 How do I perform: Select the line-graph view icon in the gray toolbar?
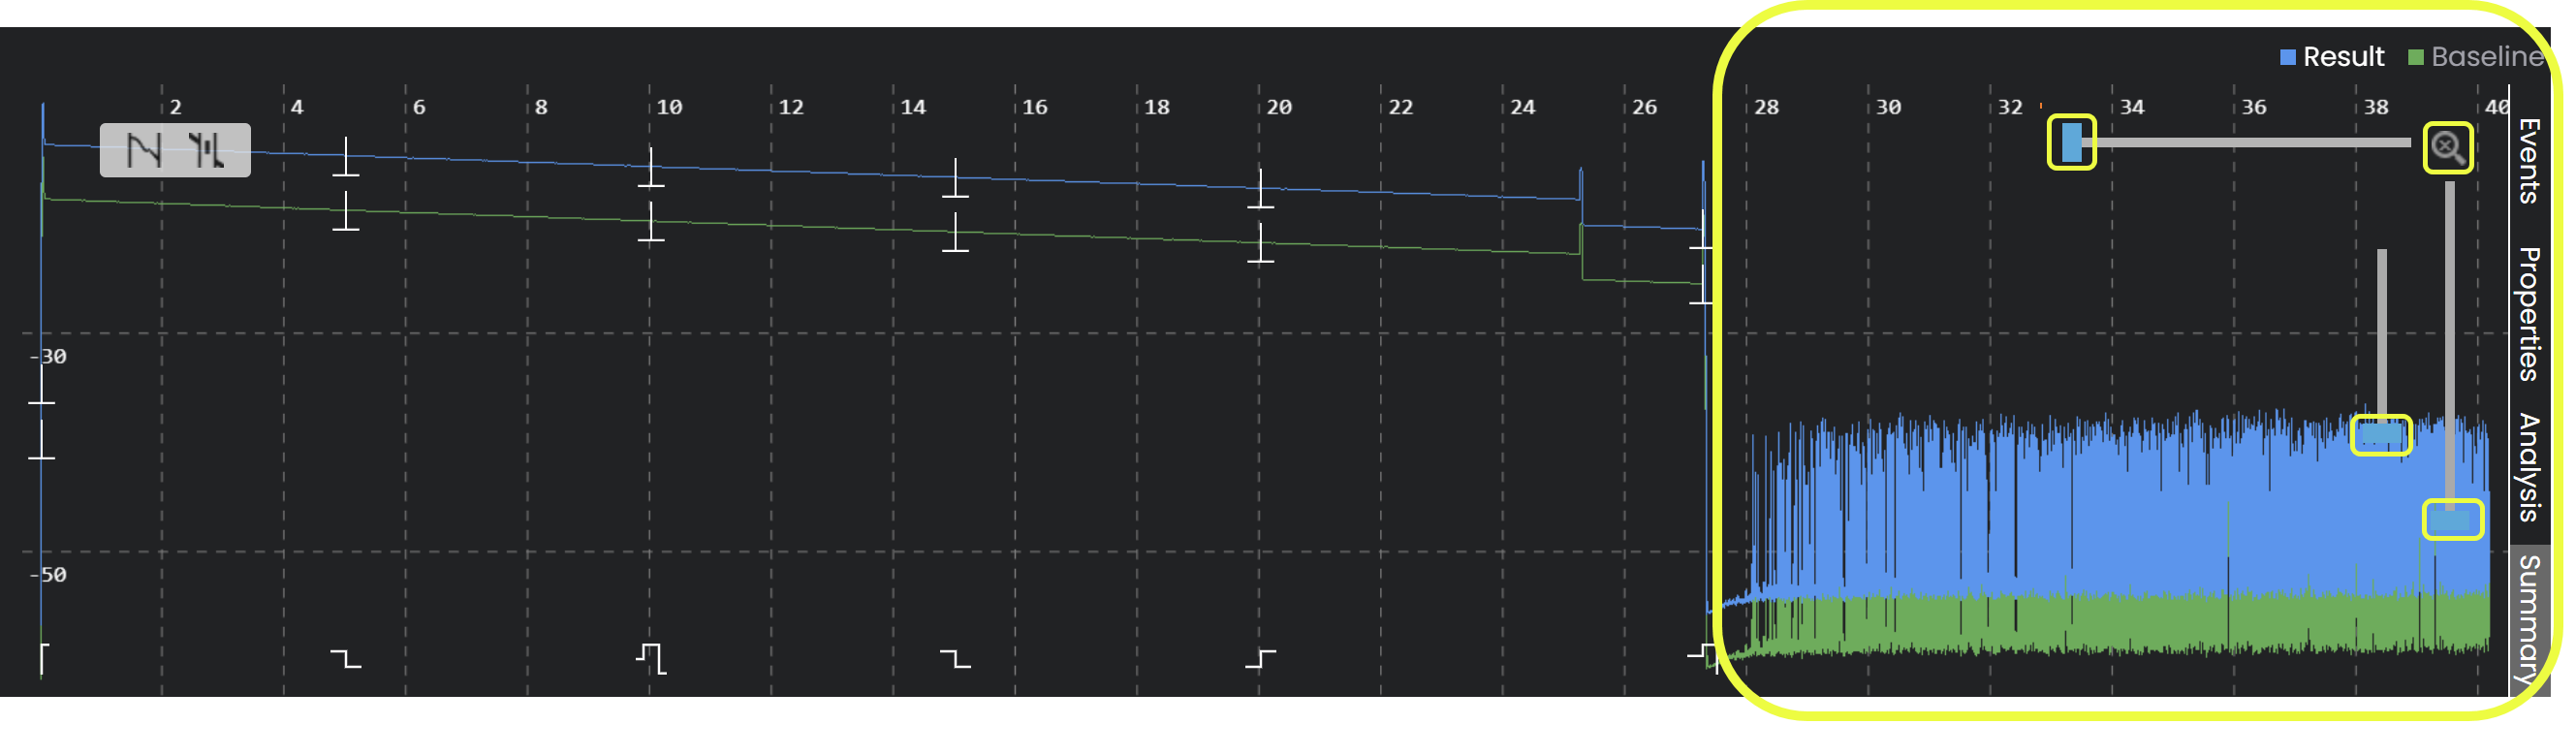(x=145, y=151)
